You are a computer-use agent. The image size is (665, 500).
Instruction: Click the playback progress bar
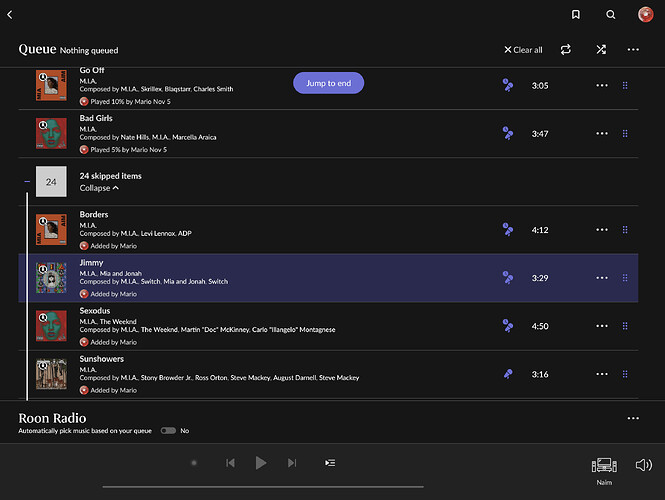pyautogui.click(x=263, y=487)
